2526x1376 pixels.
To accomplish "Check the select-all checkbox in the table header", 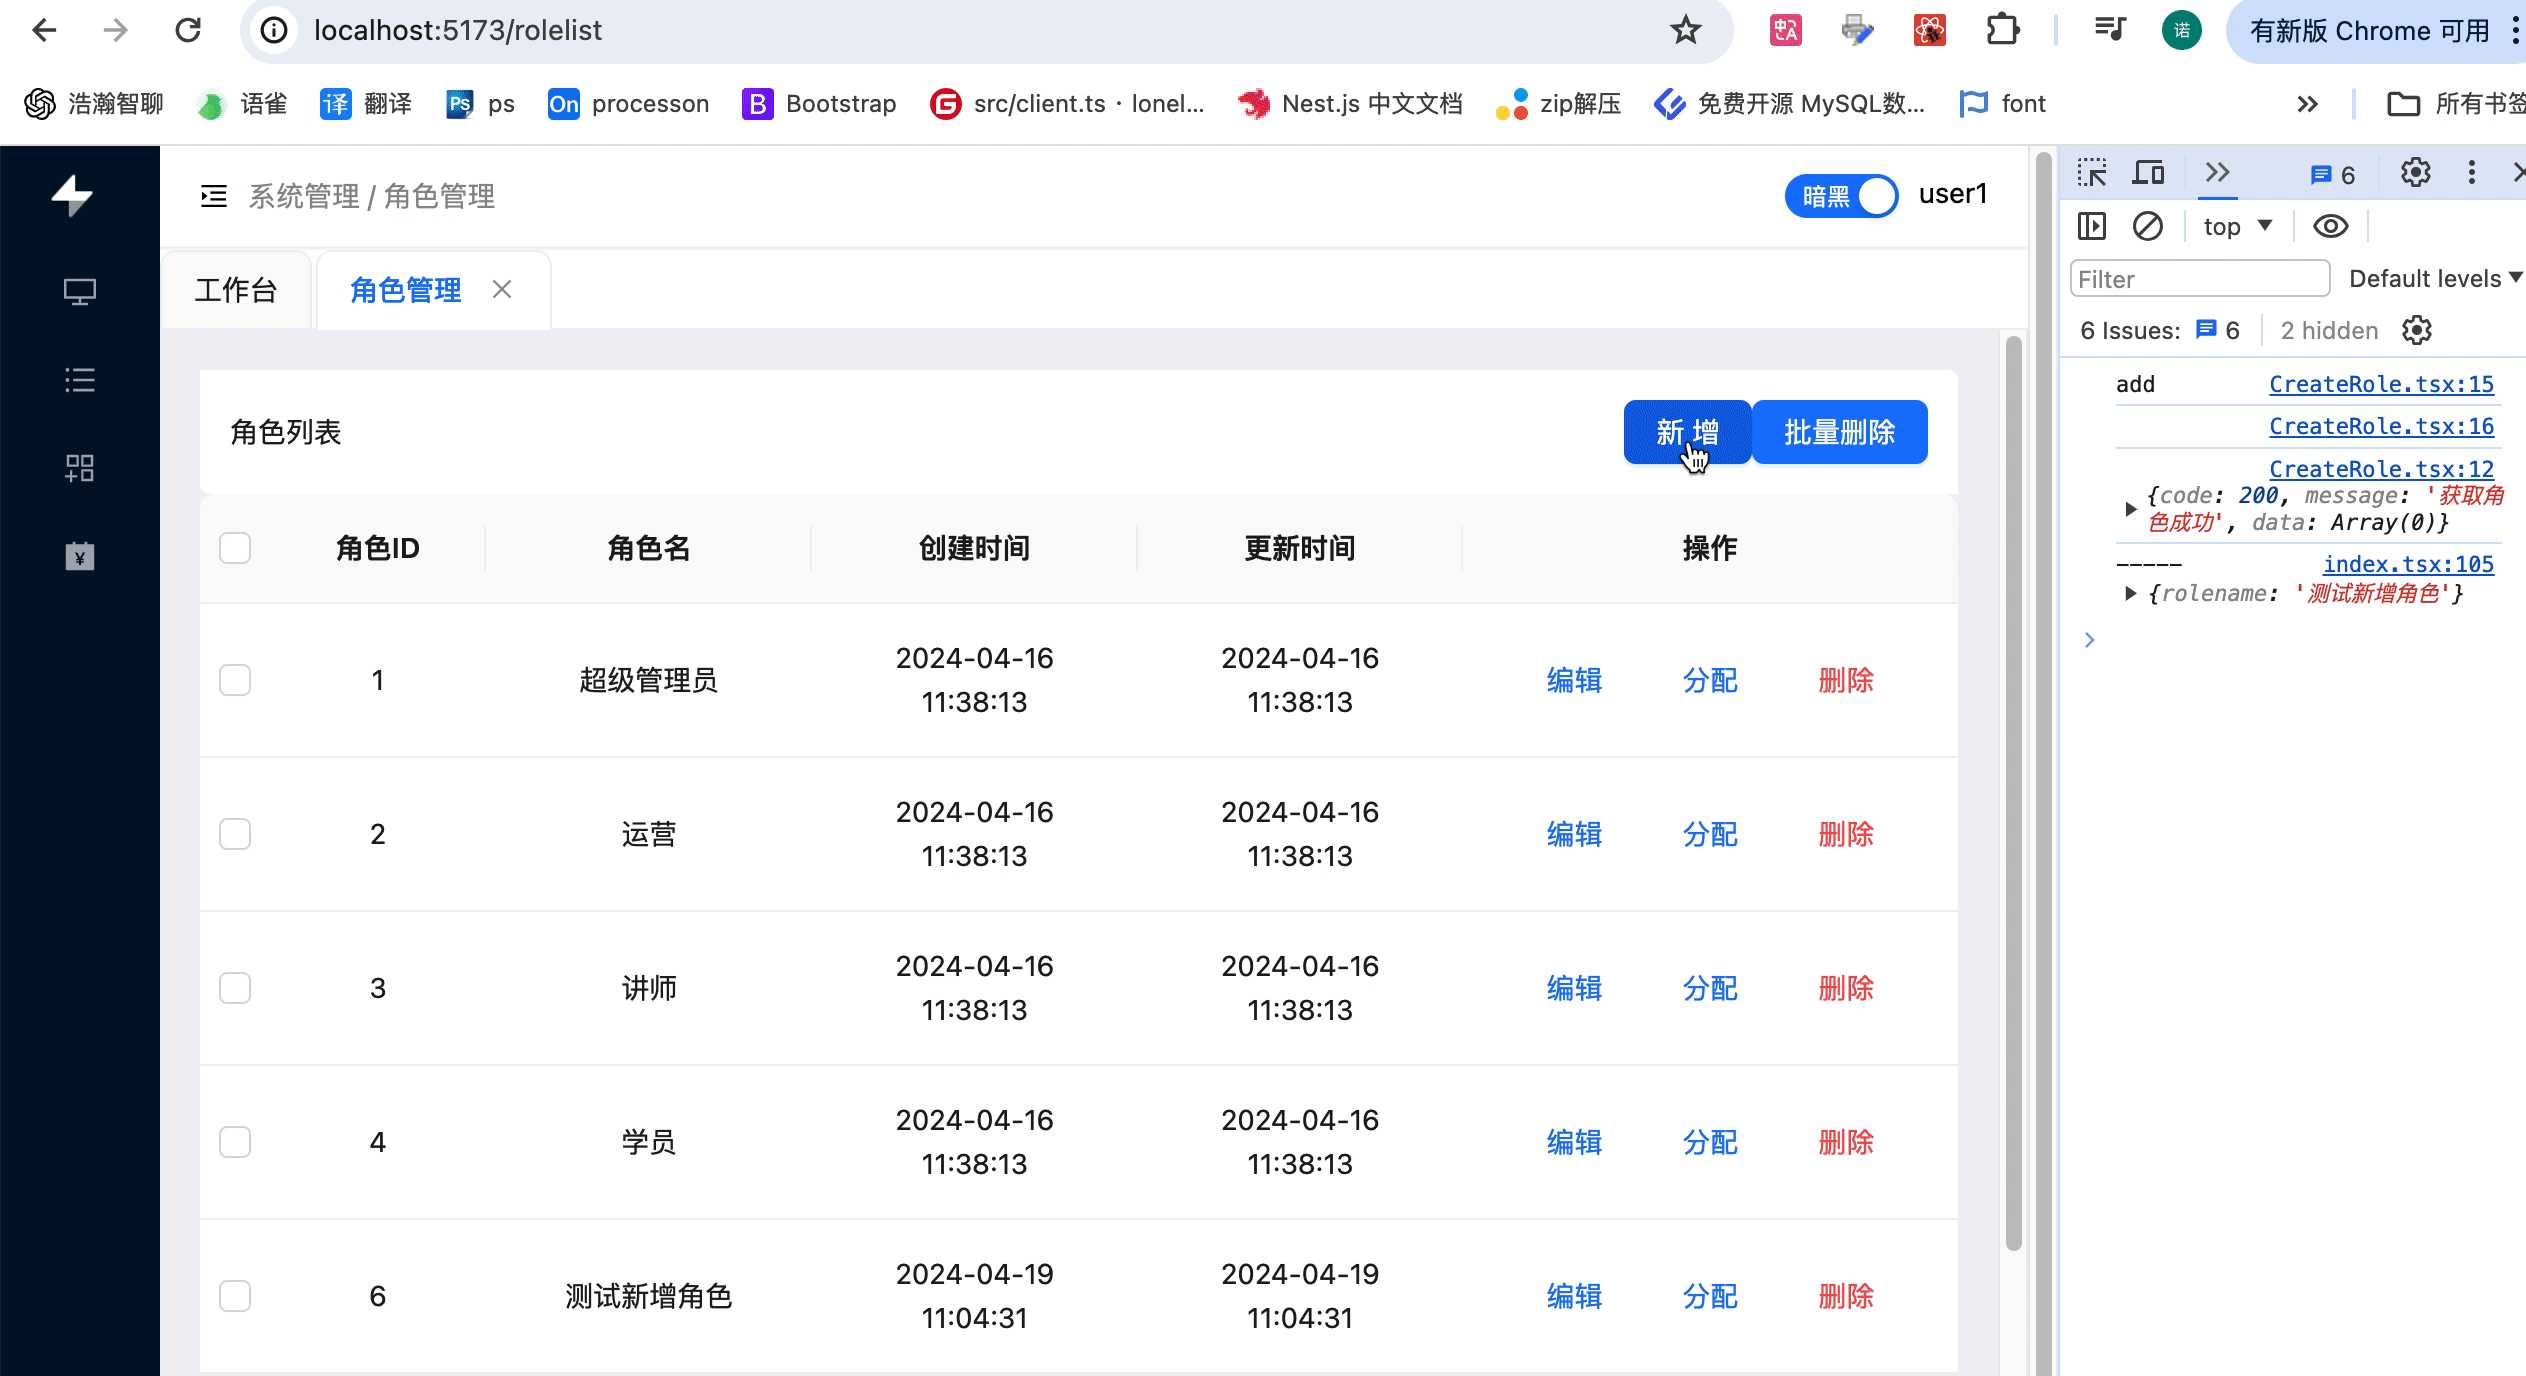I will point(235,548).
